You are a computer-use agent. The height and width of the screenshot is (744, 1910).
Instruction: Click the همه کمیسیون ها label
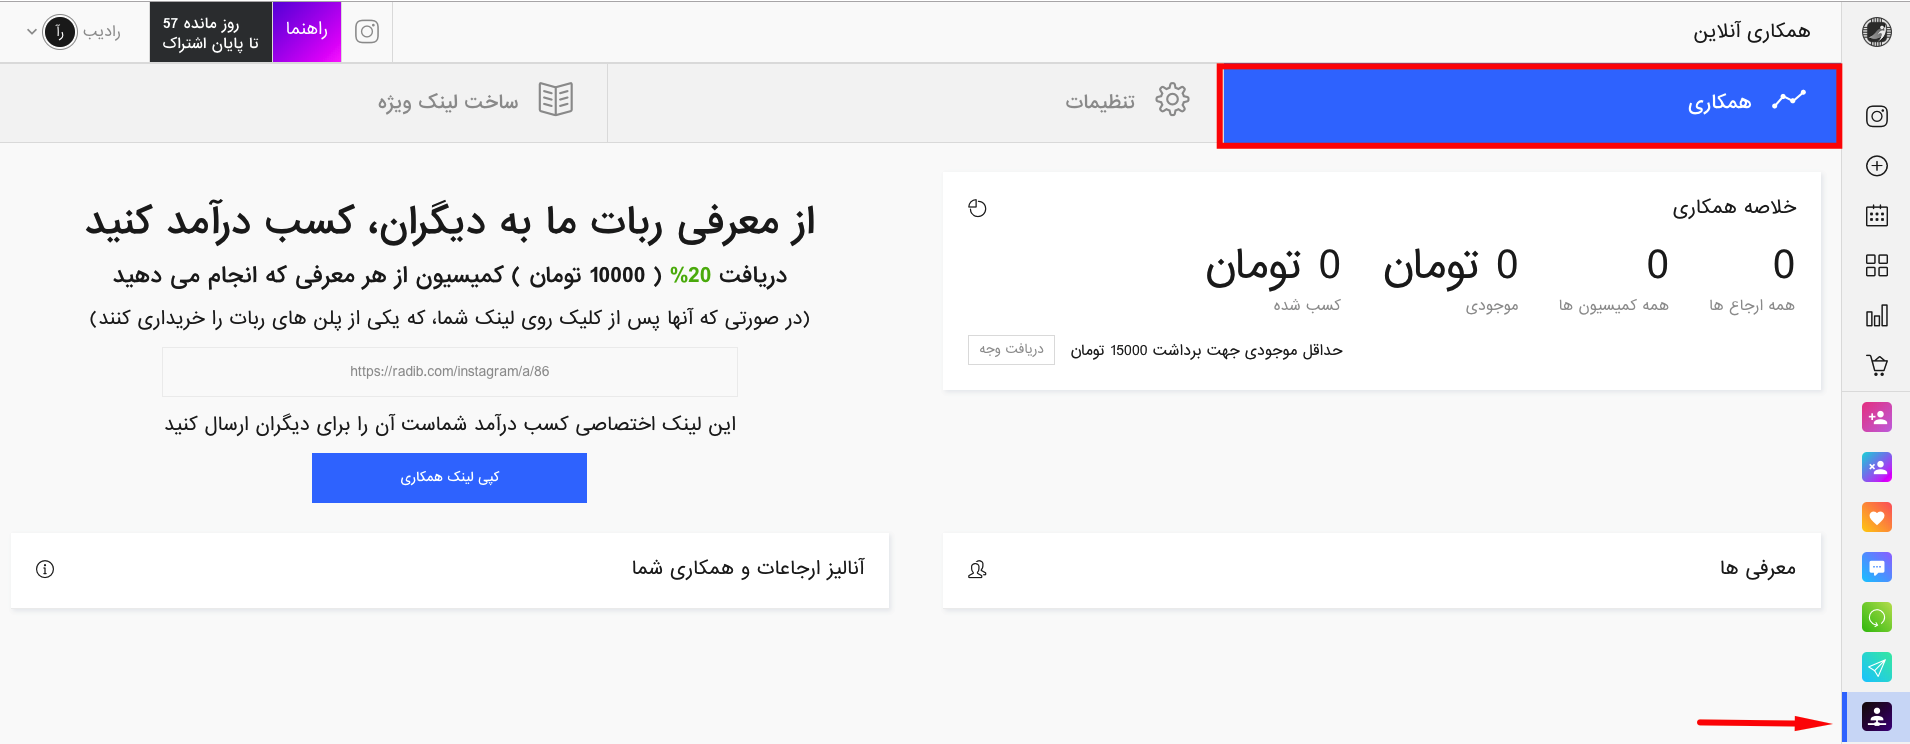[x=1614, y=305]
